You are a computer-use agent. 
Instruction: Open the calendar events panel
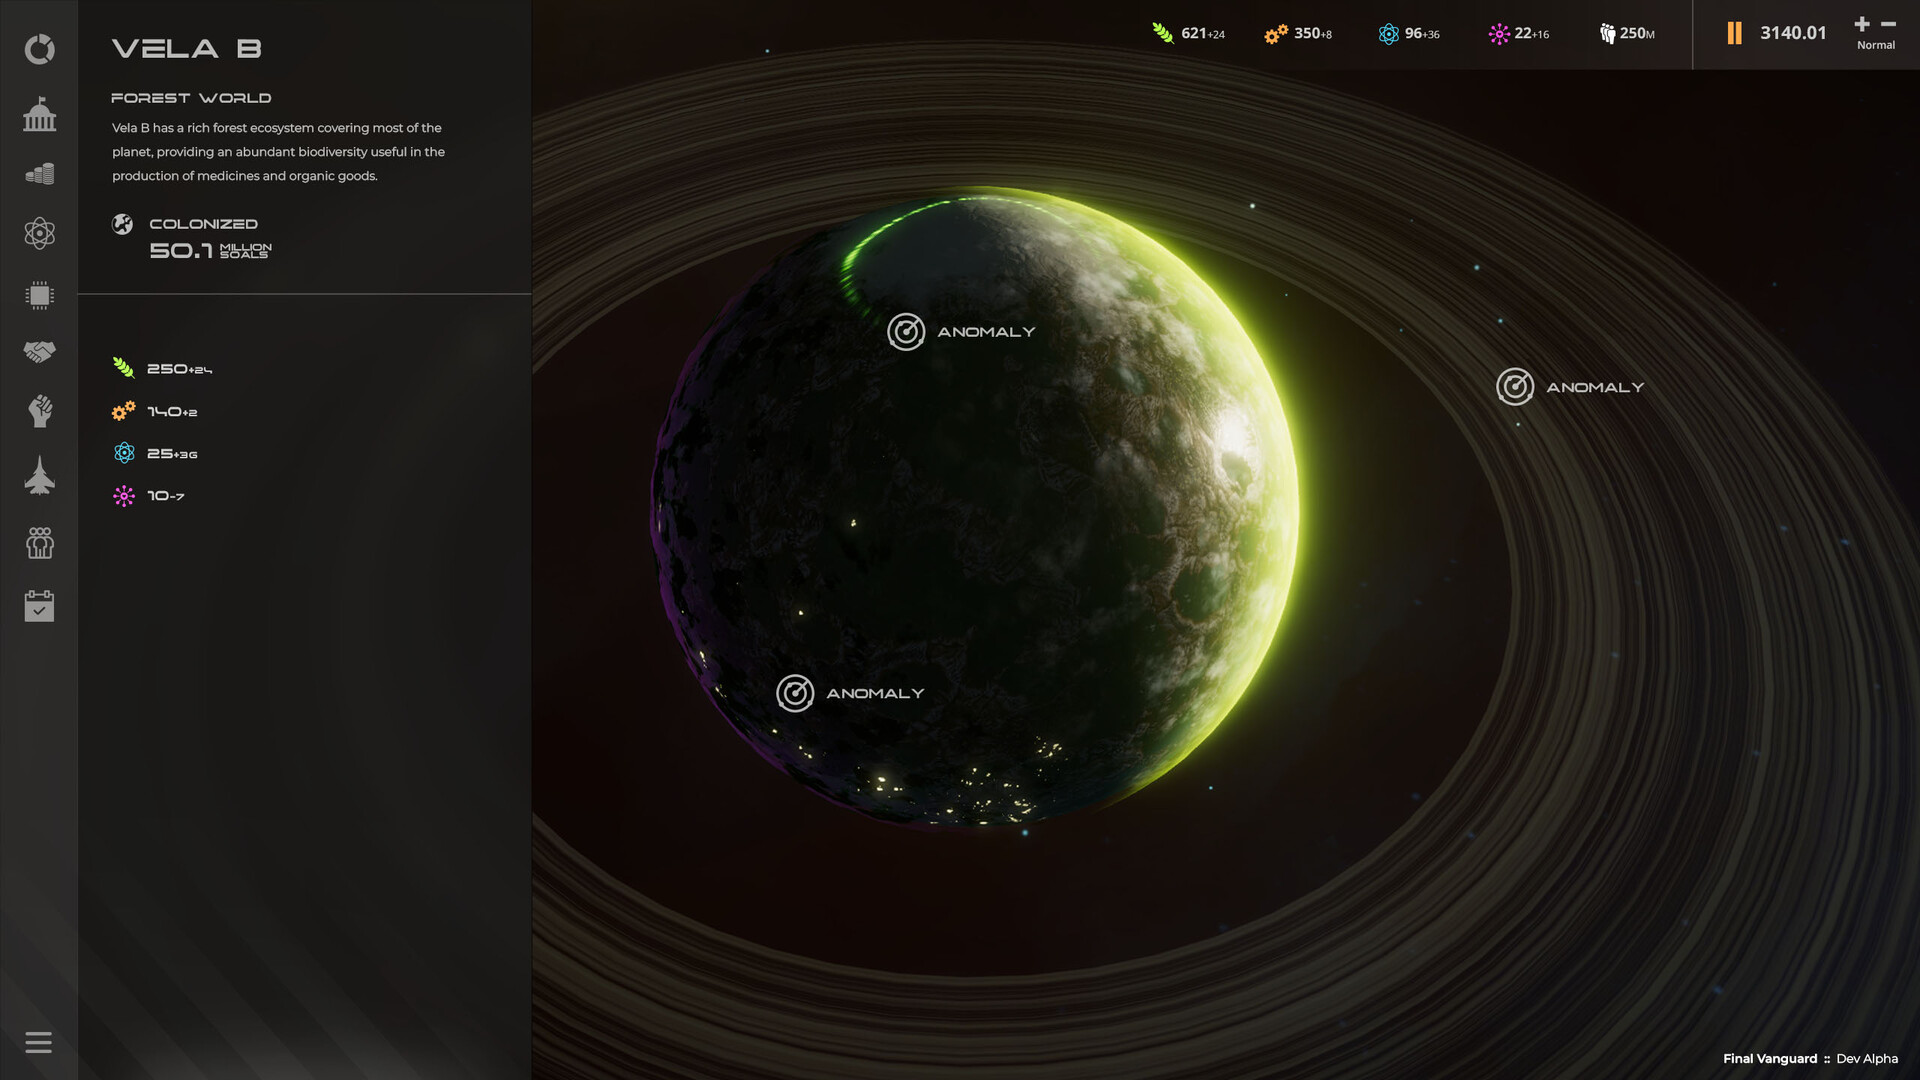point(40,605)
